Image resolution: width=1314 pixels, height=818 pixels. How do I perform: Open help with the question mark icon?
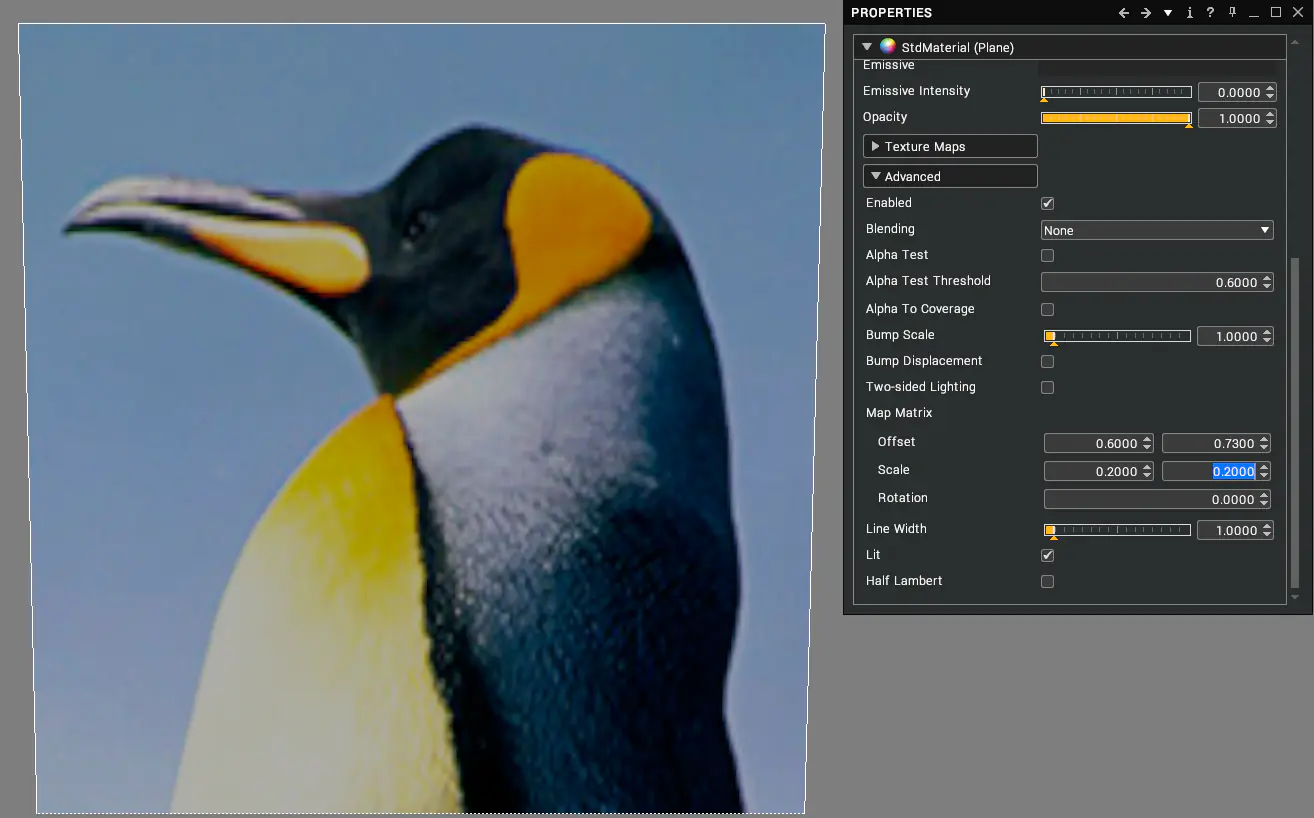pos(1210,13)
